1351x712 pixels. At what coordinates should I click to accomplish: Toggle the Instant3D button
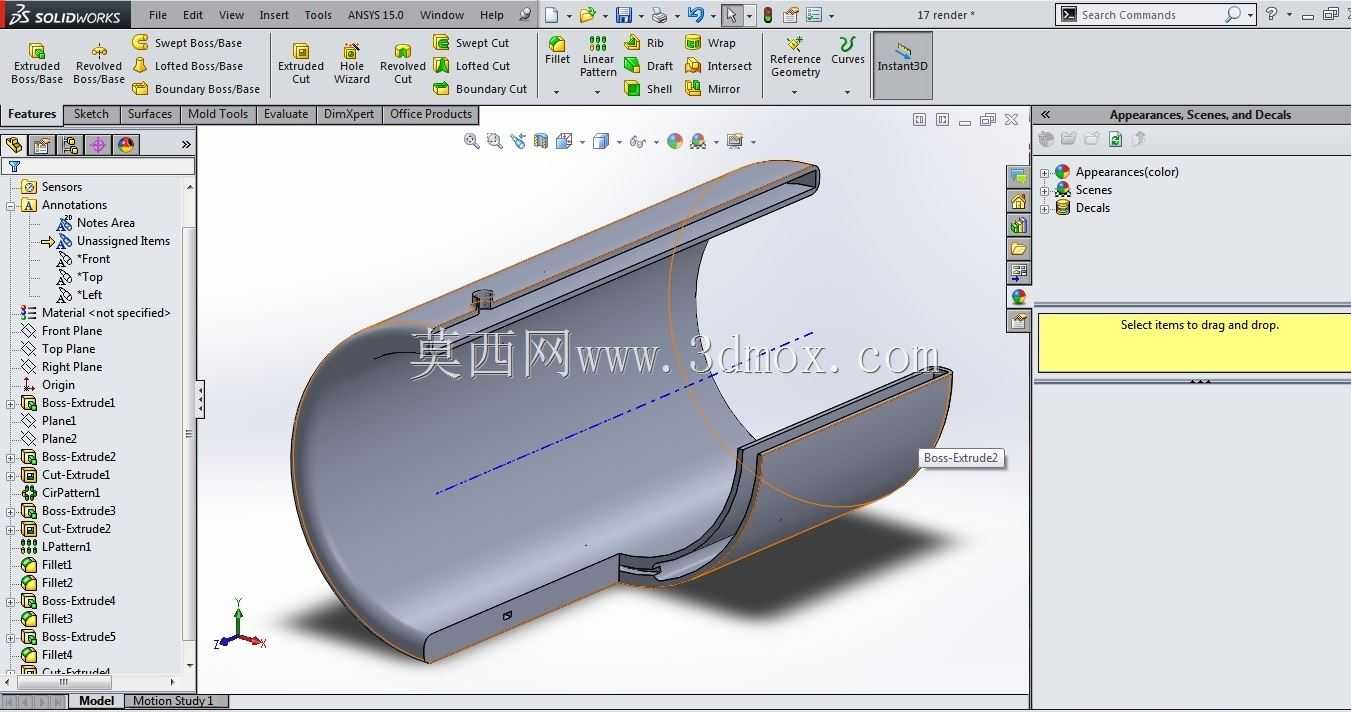point(903,65)
